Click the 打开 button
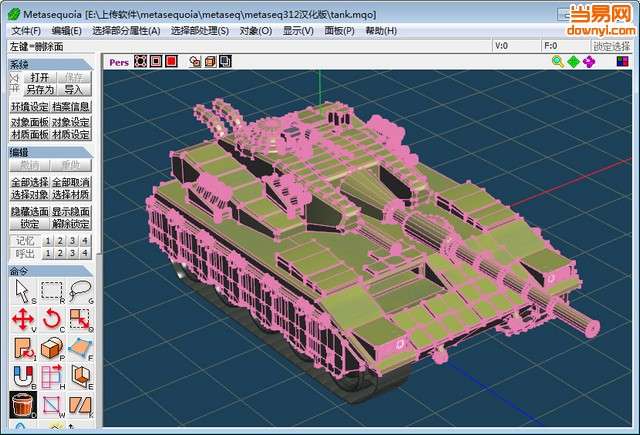The width and height of the screenshot is (640, 435). 39,77
